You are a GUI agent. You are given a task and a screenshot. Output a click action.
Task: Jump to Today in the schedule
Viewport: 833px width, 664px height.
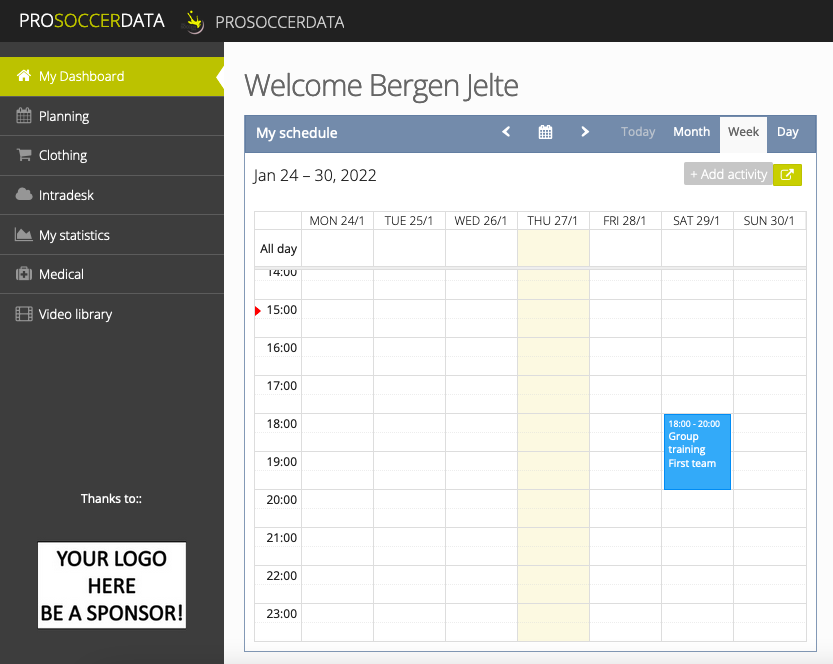click(x=638, y=132)
